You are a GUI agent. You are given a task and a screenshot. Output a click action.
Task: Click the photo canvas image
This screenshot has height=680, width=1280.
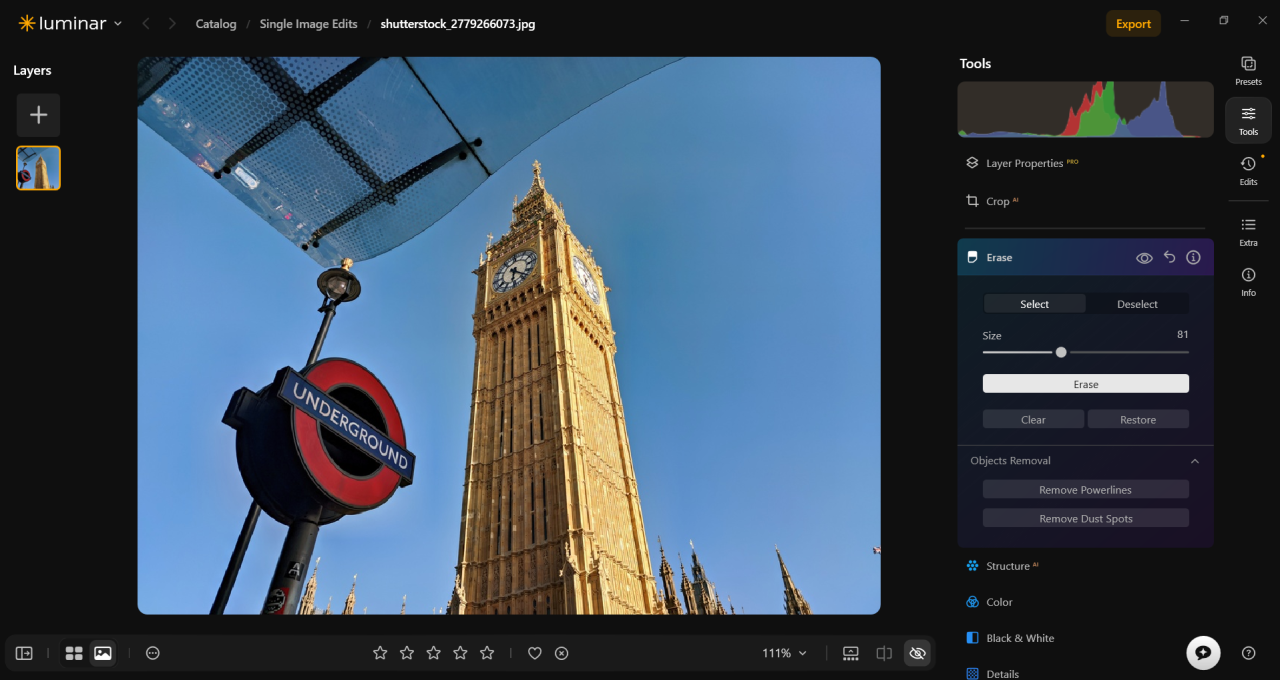pos(509,335)
